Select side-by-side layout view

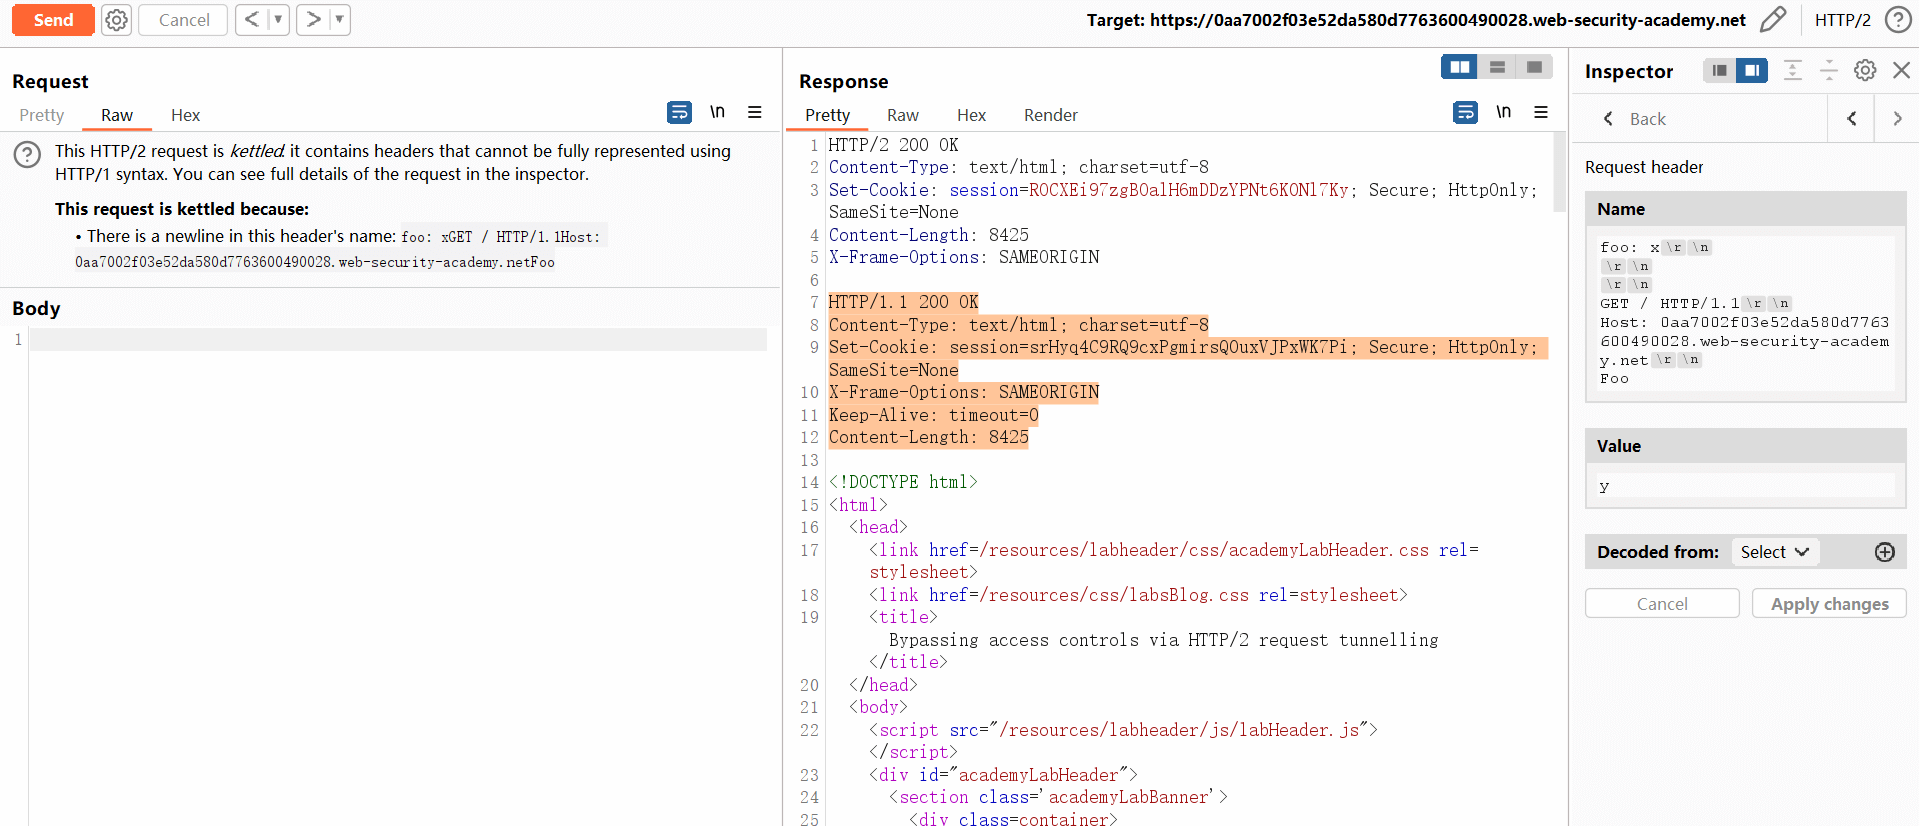pyautogui.click(x=1460, y=67)
